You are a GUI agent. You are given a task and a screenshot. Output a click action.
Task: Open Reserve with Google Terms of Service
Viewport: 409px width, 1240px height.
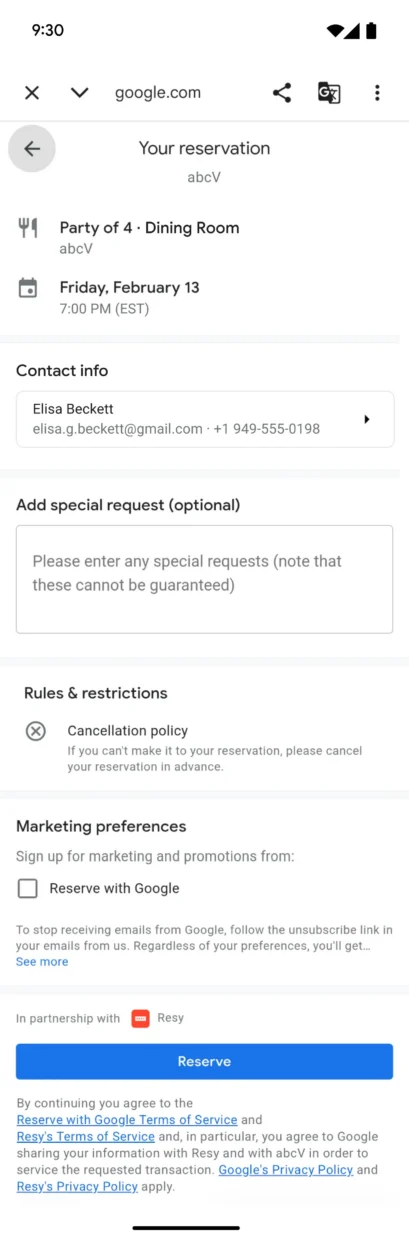click(x=127, y=1120)
